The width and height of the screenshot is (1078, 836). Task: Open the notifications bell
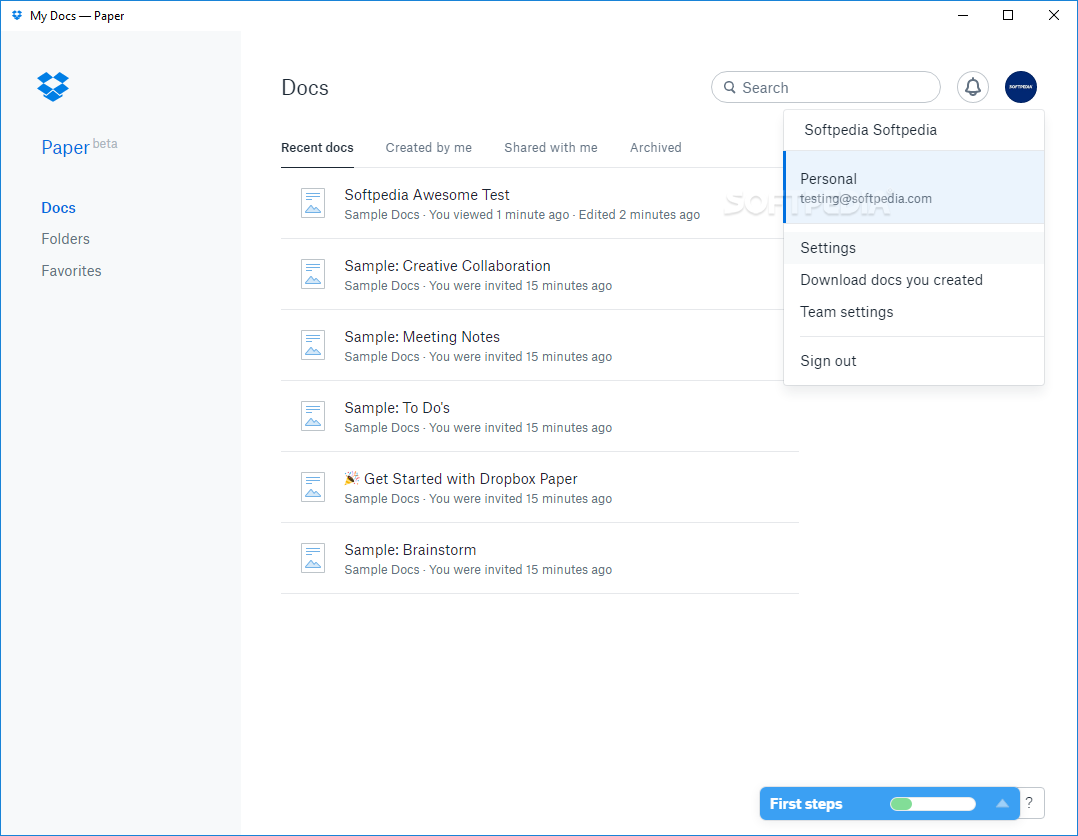click(973, 87)
